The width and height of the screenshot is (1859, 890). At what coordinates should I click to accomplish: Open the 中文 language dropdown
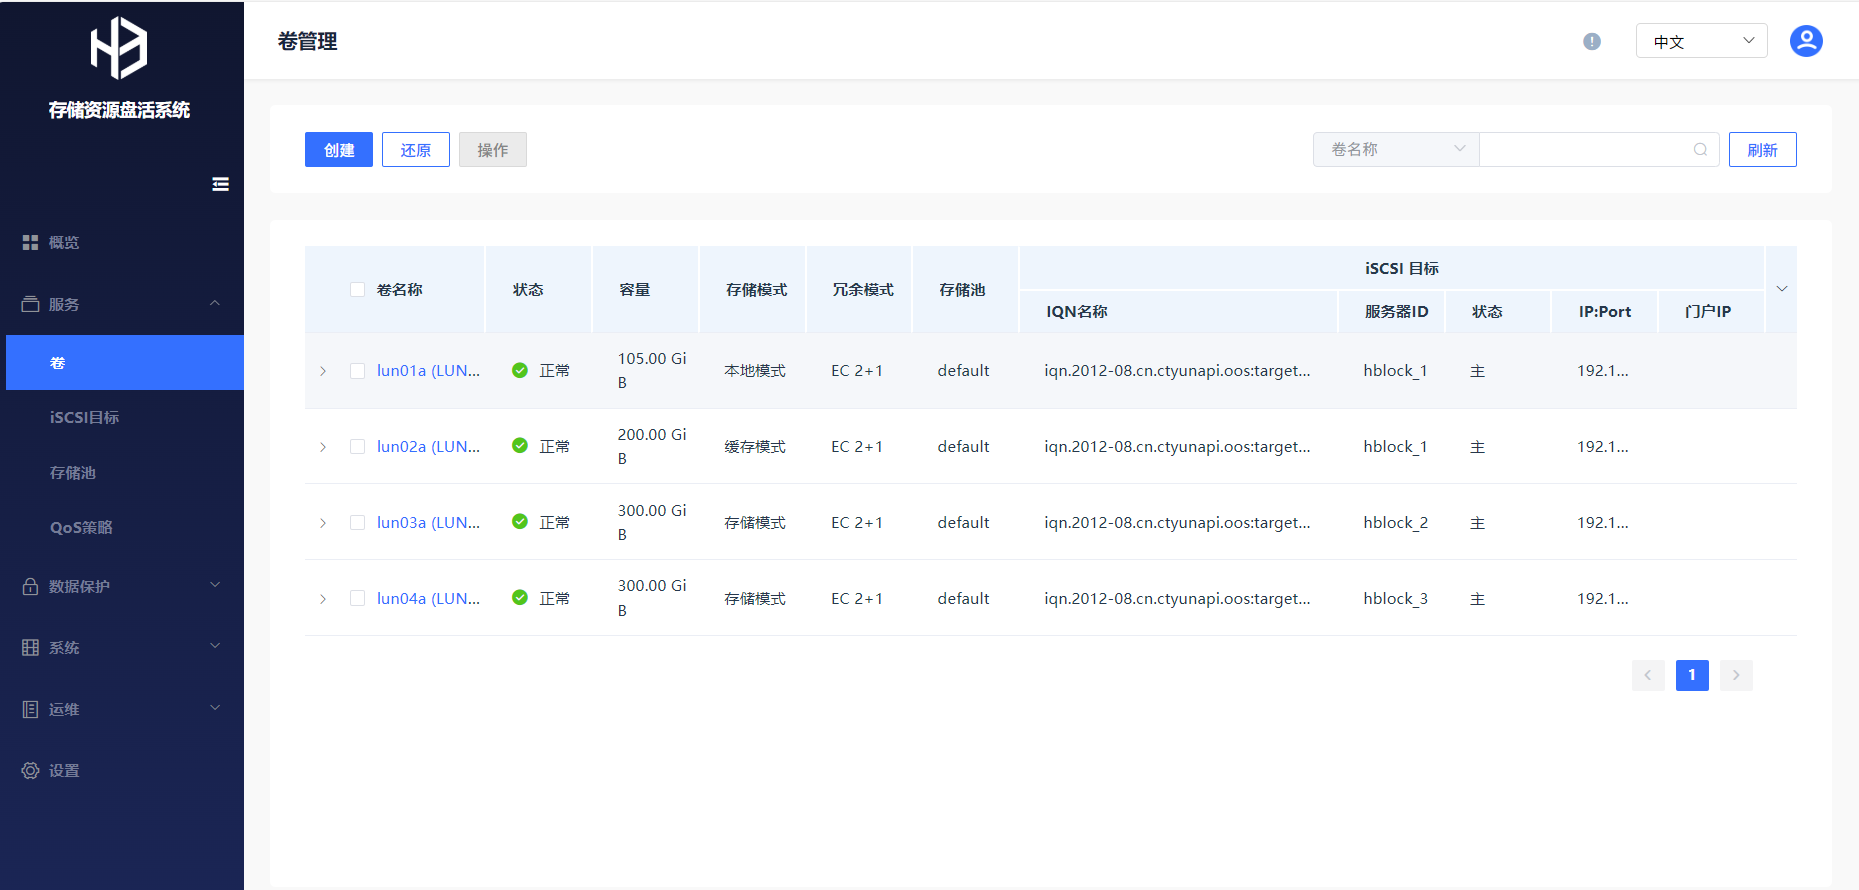tap(1701, 41)
